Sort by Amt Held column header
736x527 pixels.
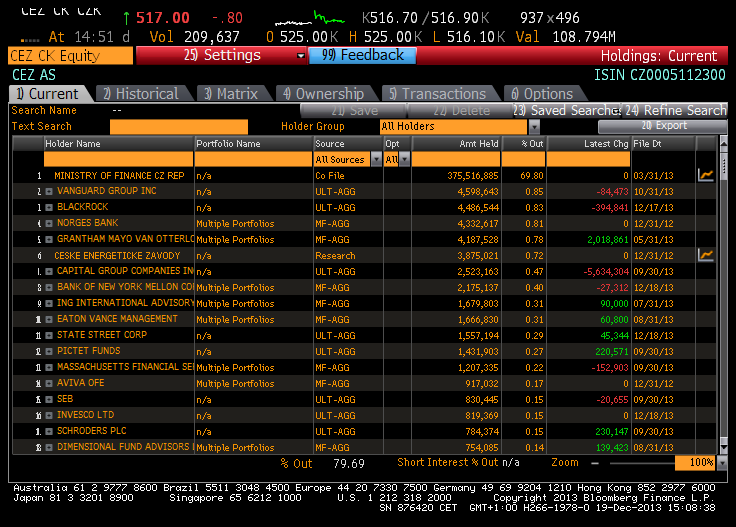456,144
